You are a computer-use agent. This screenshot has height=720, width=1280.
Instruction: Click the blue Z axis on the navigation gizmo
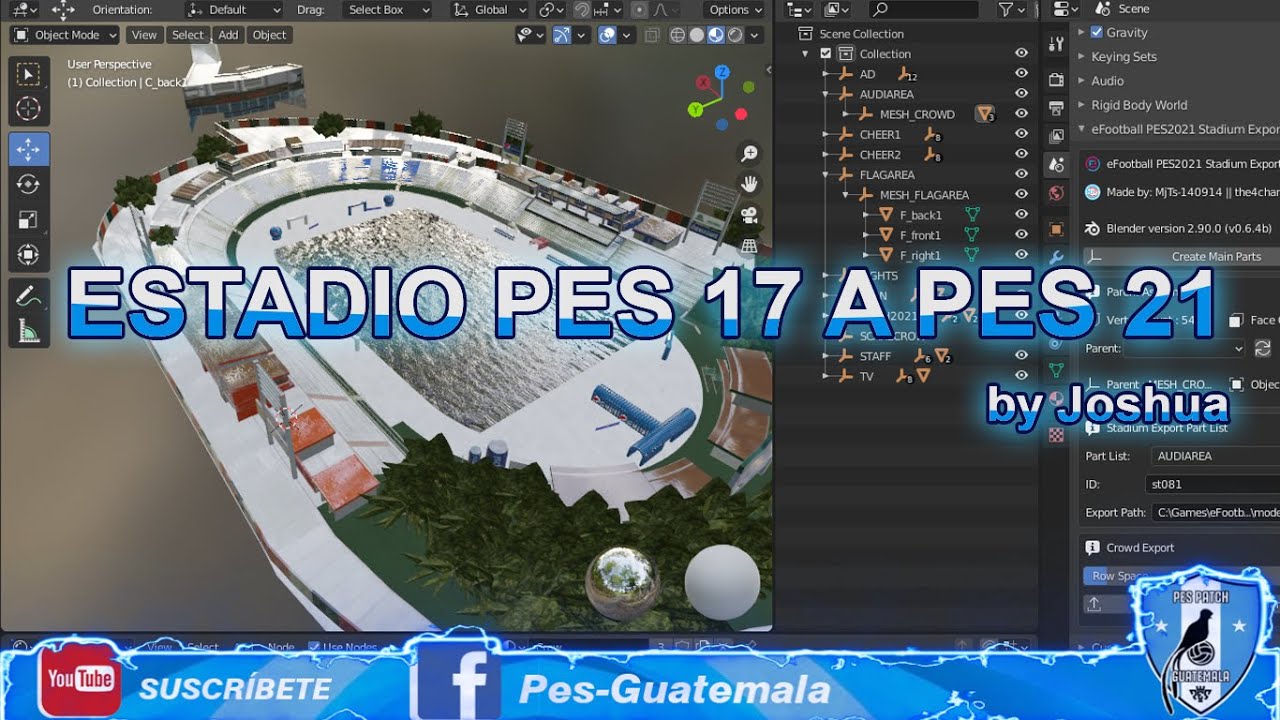[722, 72]
